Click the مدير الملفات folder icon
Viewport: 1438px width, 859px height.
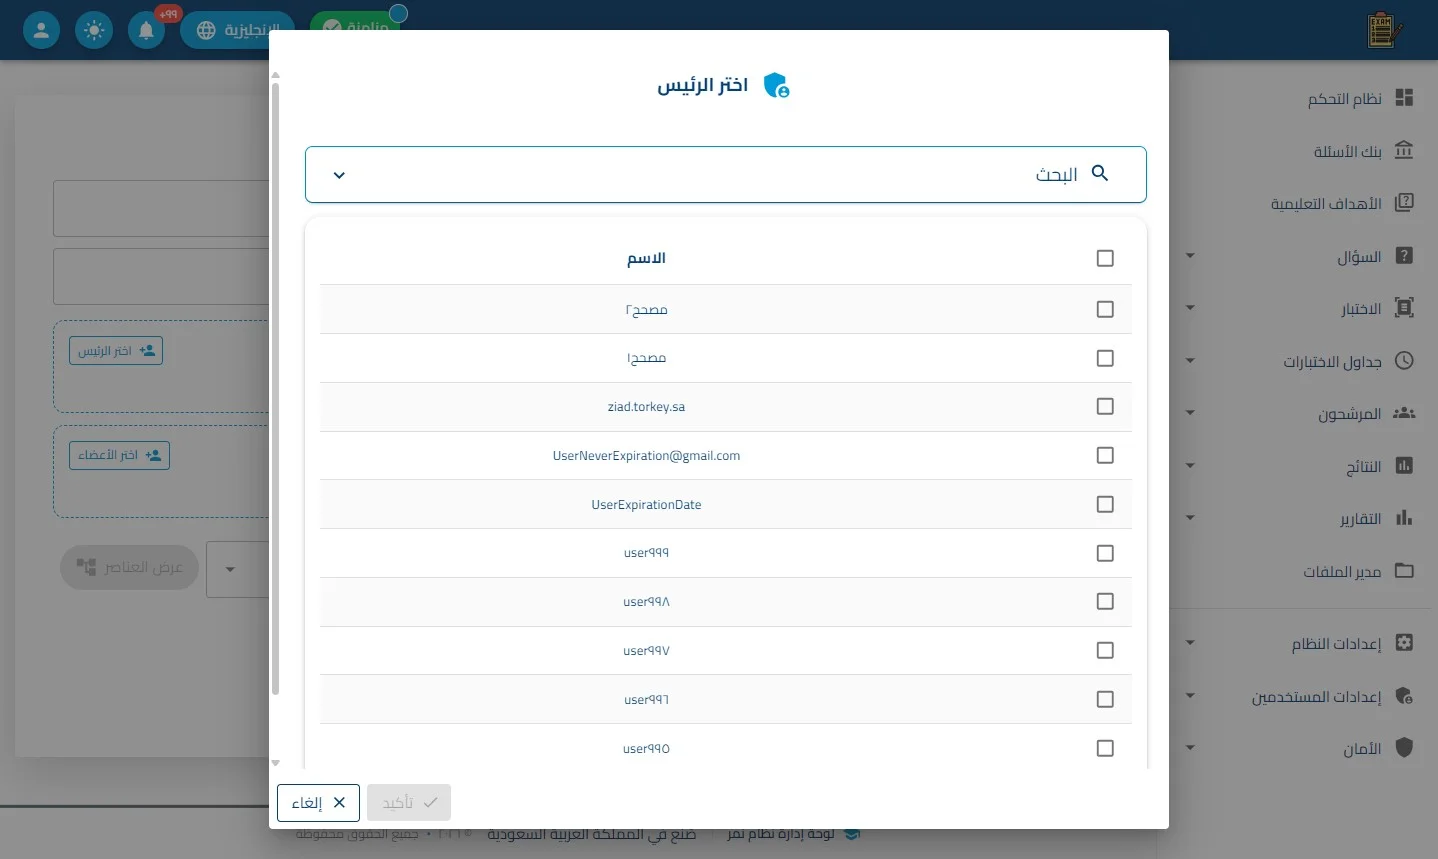(1404, 570)
